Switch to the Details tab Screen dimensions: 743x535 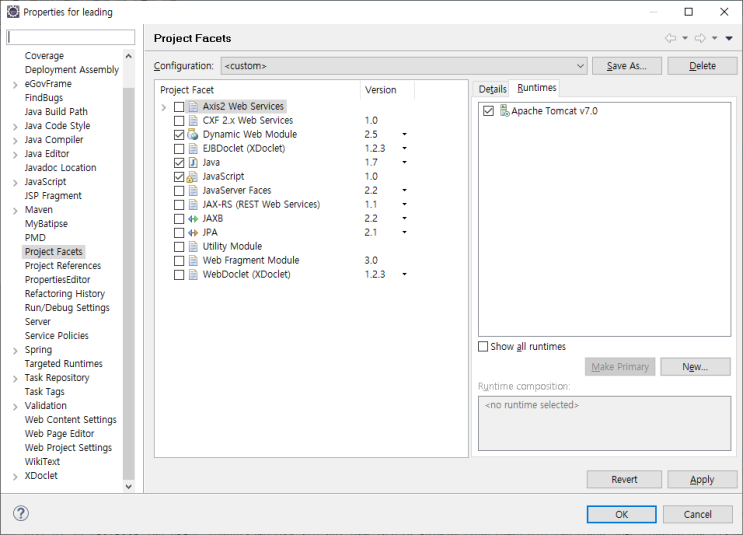point(492,89)
